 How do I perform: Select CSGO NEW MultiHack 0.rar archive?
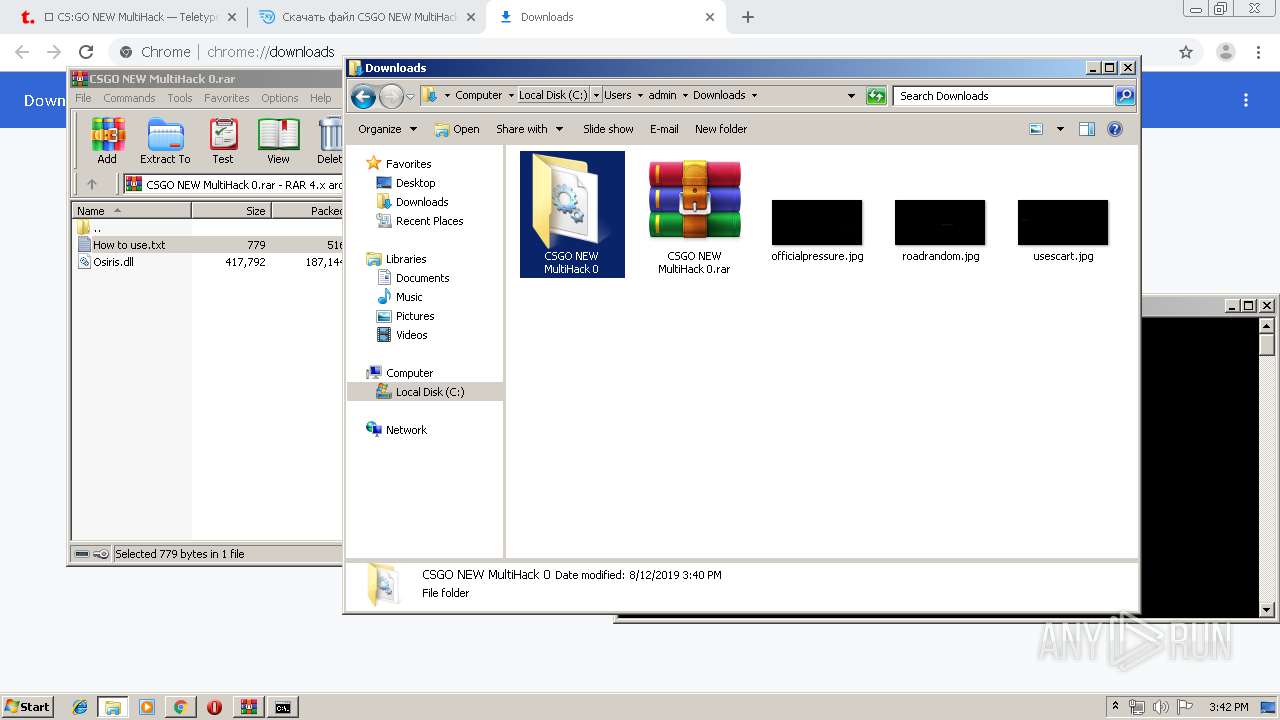(x=694, y=214)
